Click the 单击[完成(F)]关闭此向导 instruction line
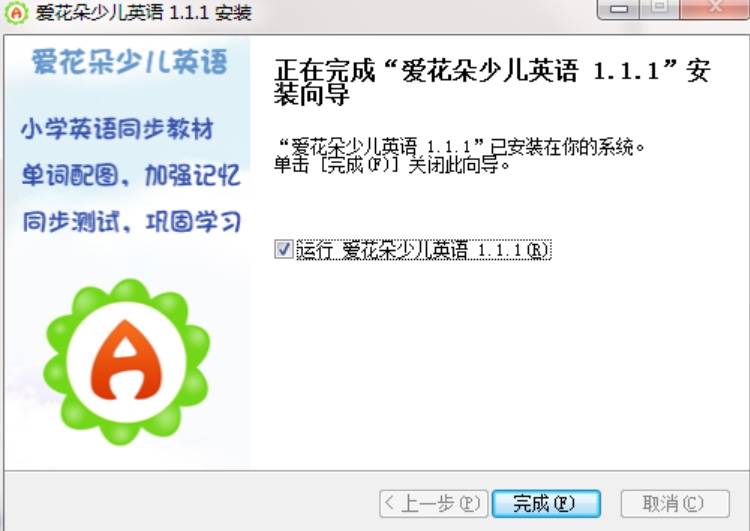 pos(392,166)
